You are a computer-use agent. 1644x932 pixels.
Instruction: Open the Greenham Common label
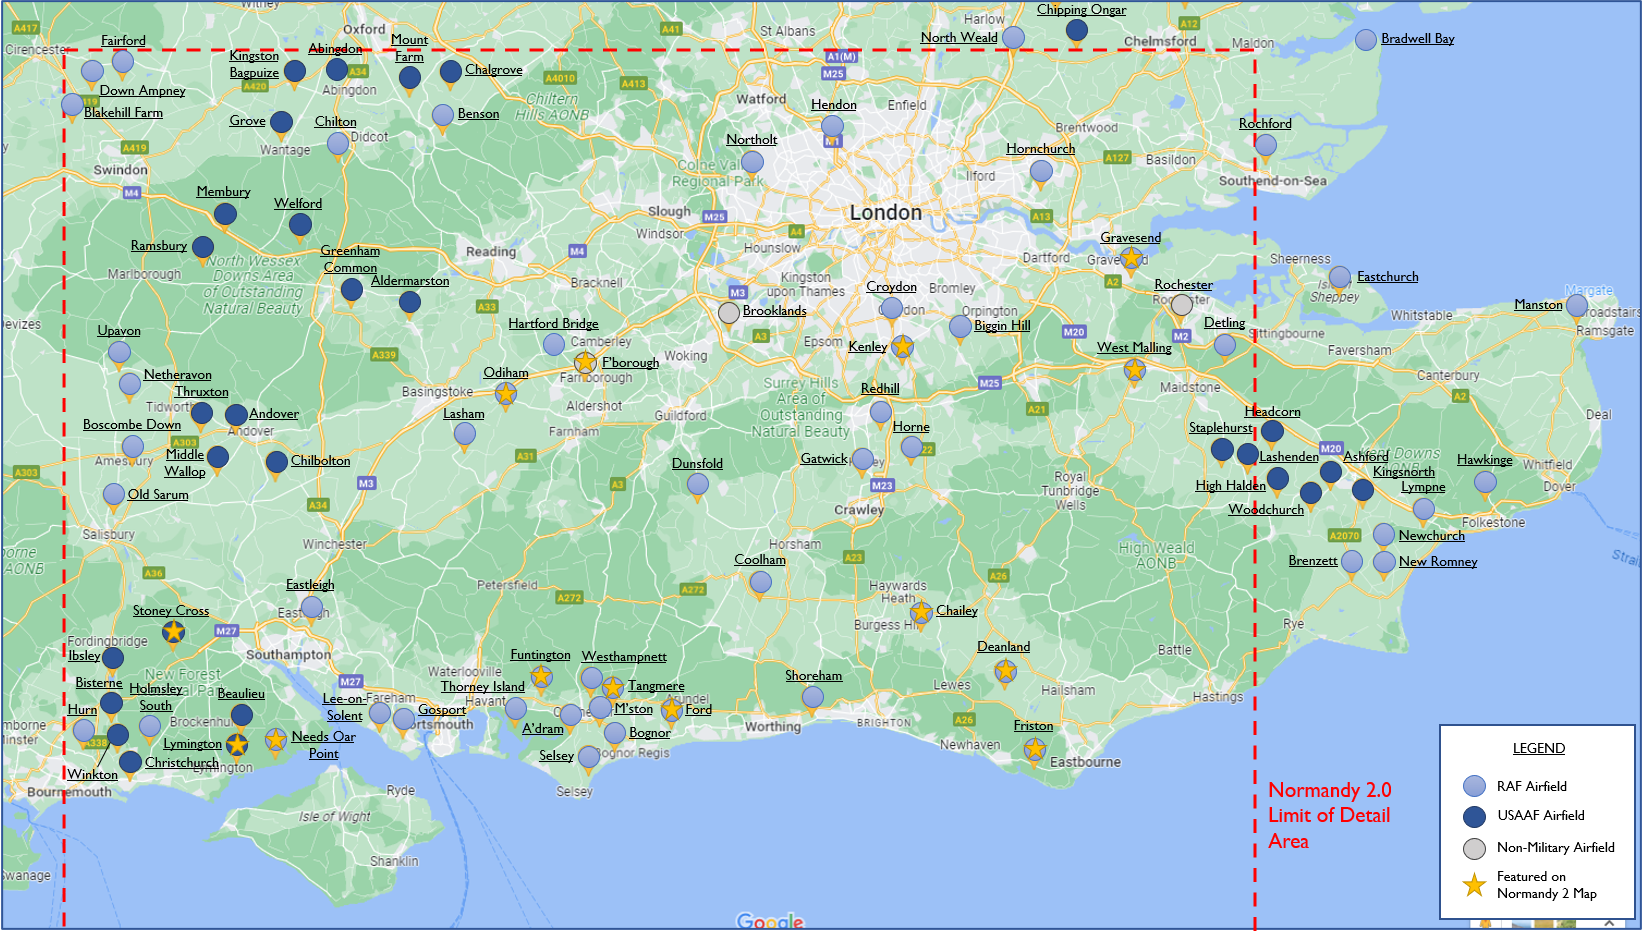(x=350, y=259)
